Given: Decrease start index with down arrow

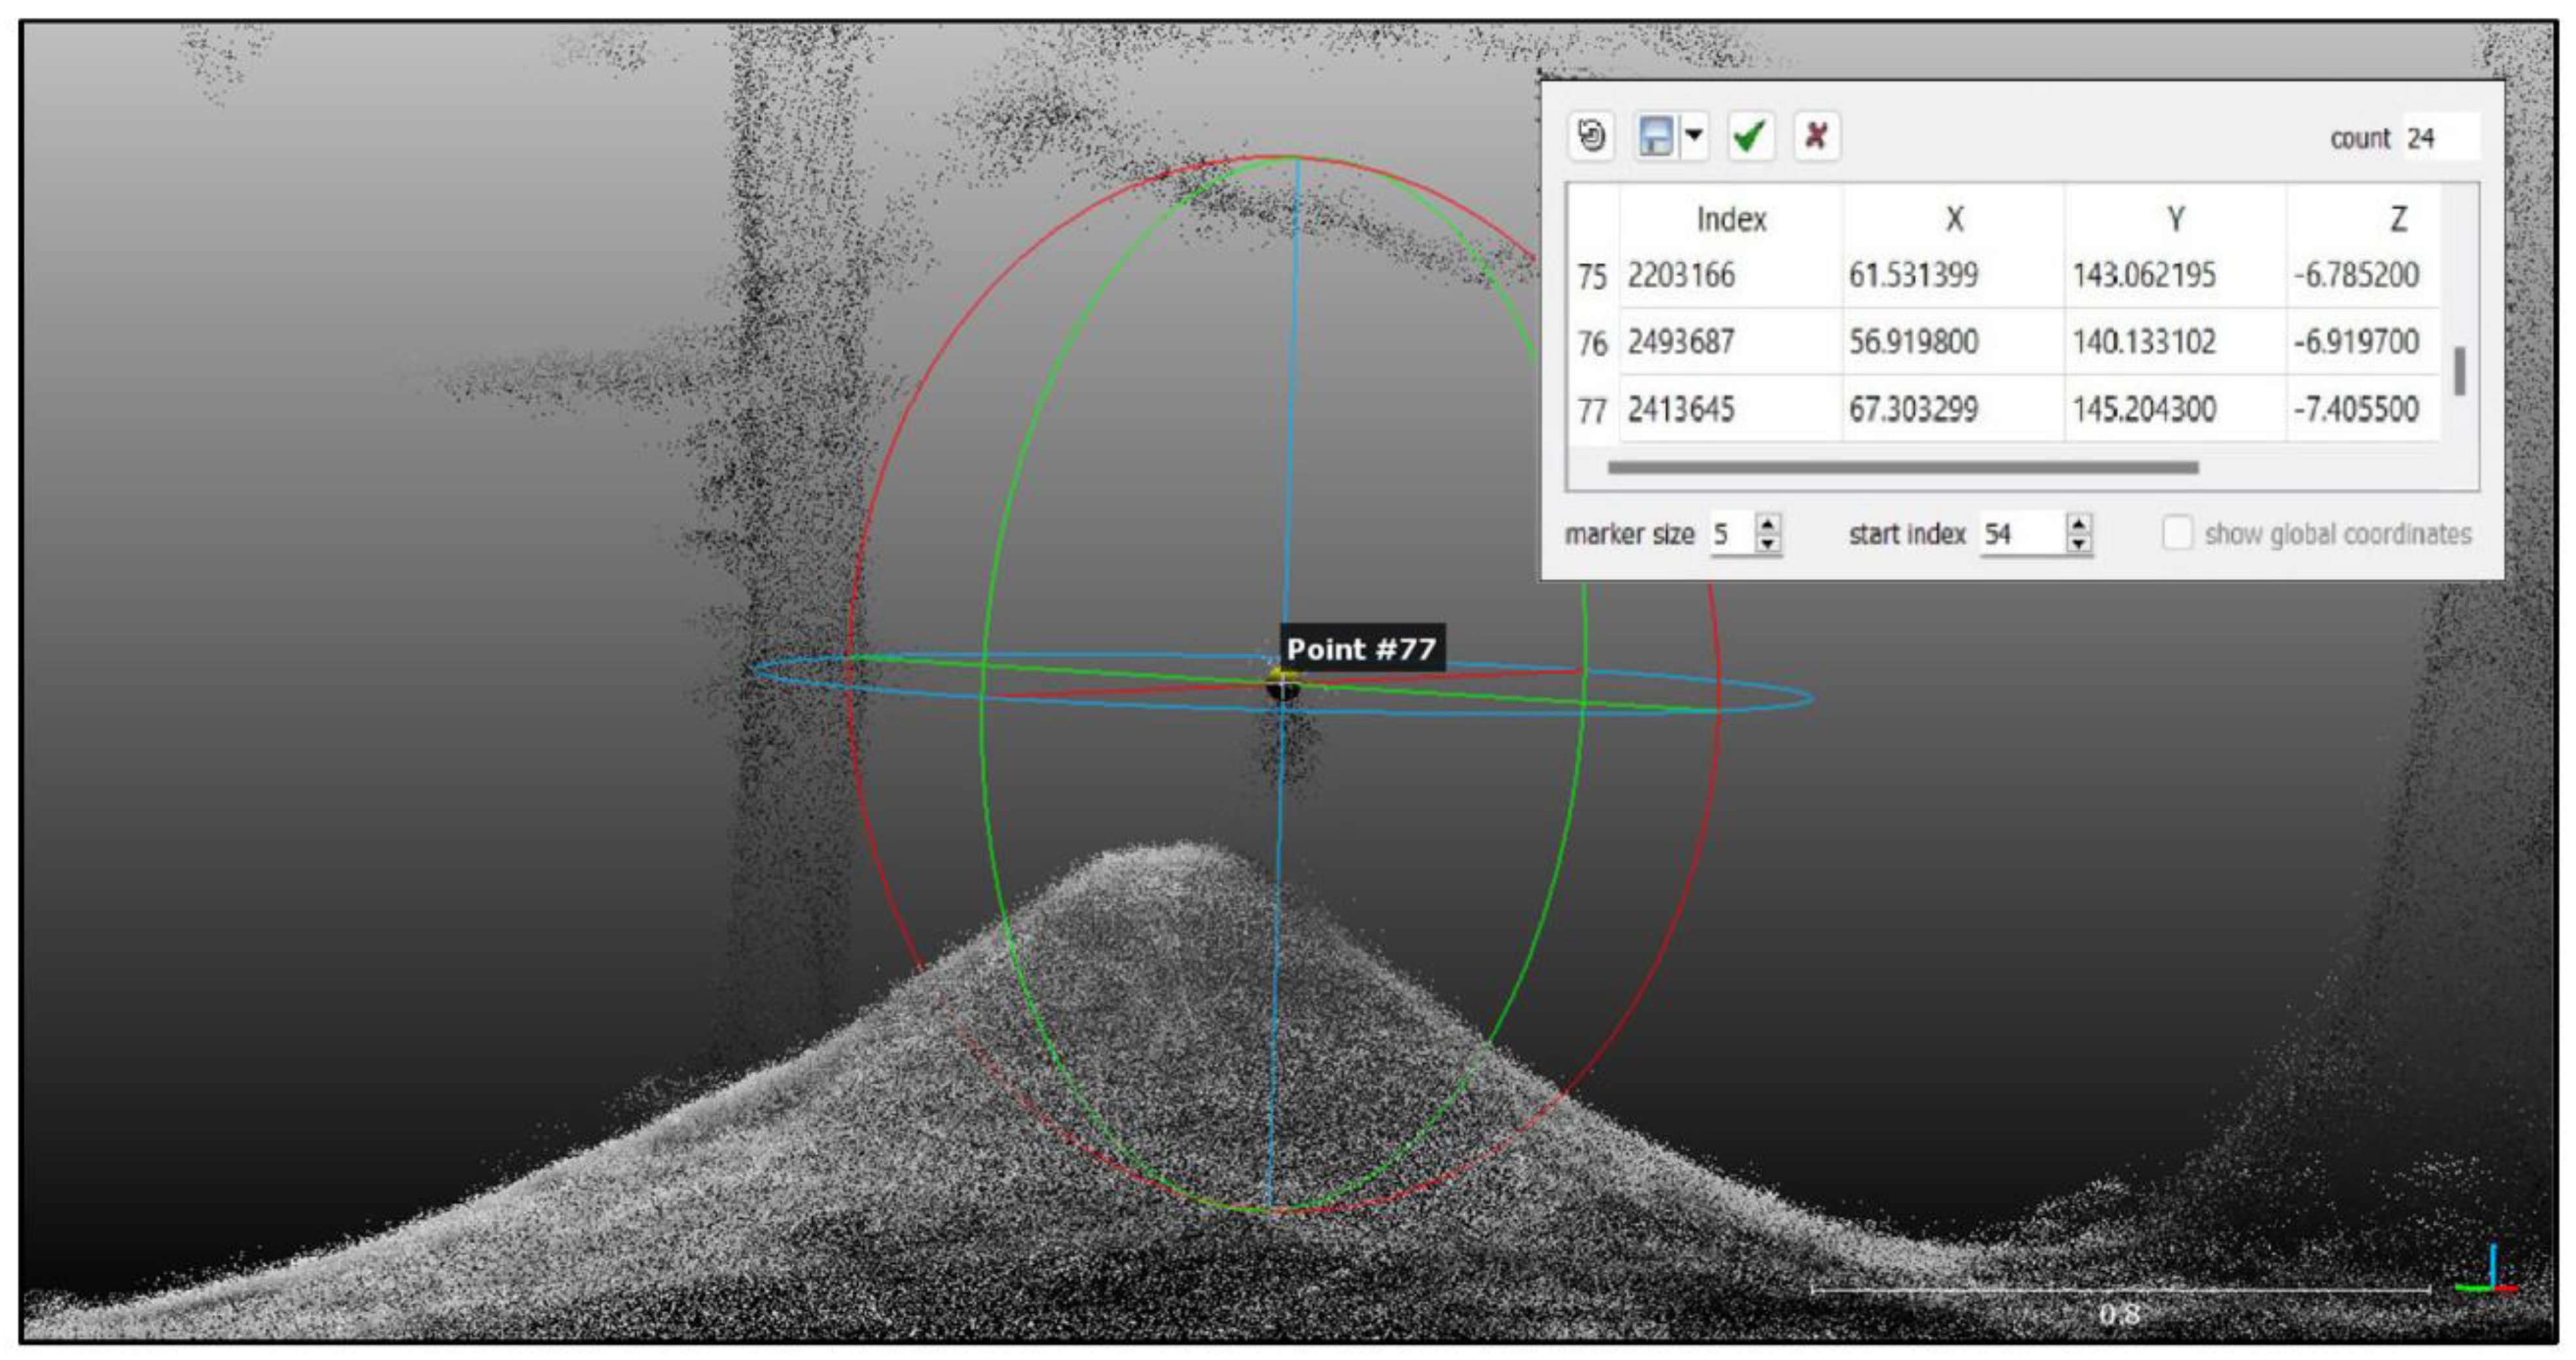Looking at the screenshot, I should pos(2079,543).
